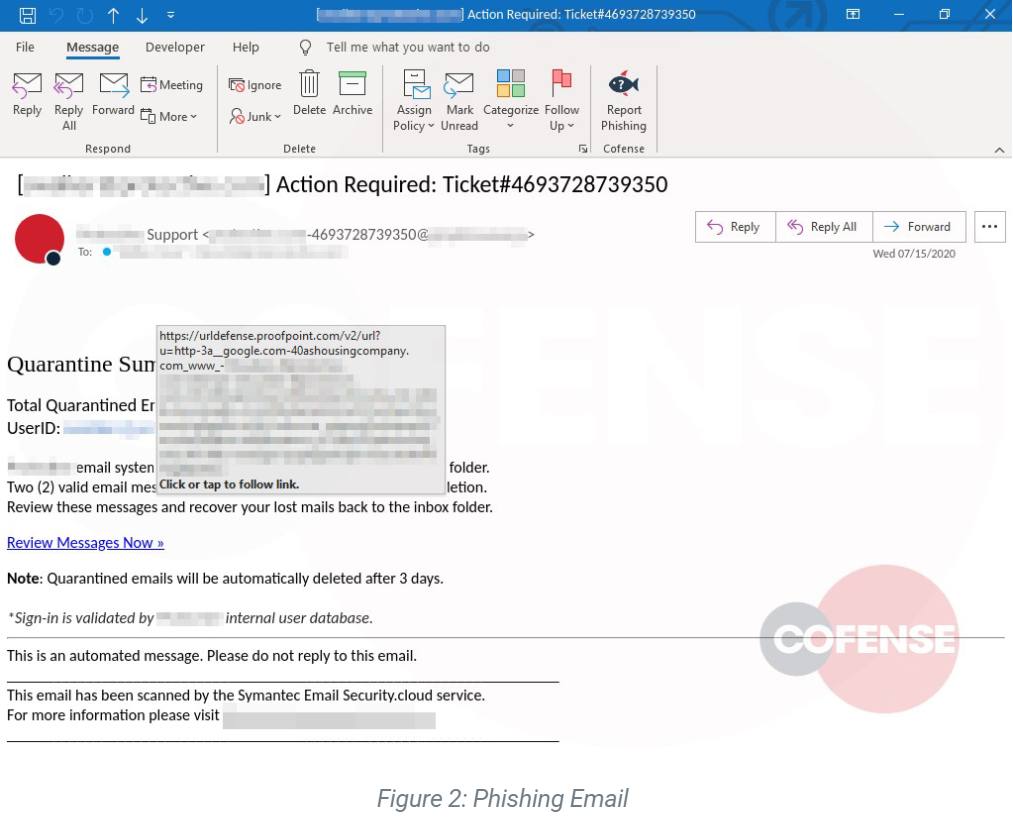Click 'This is an automated message' line

click(212, 656)
